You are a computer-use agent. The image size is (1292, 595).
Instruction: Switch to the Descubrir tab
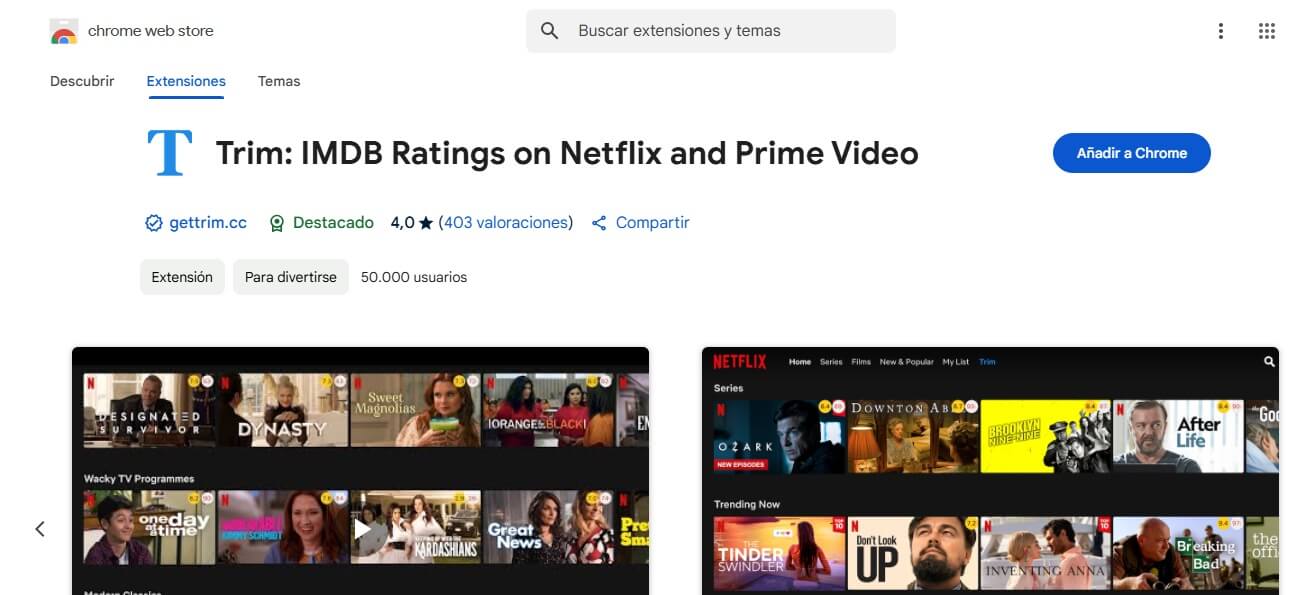pyautogui.click(x=82, y=81)
